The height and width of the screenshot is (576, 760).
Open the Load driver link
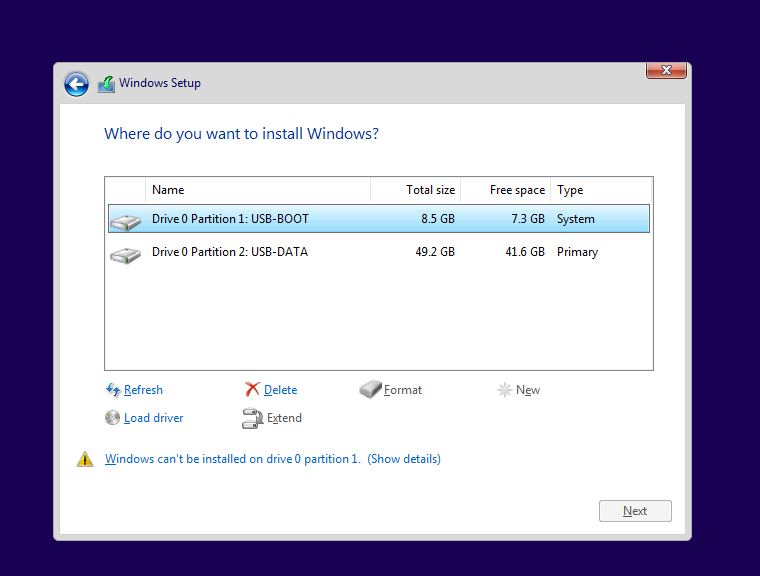point(154,418)
